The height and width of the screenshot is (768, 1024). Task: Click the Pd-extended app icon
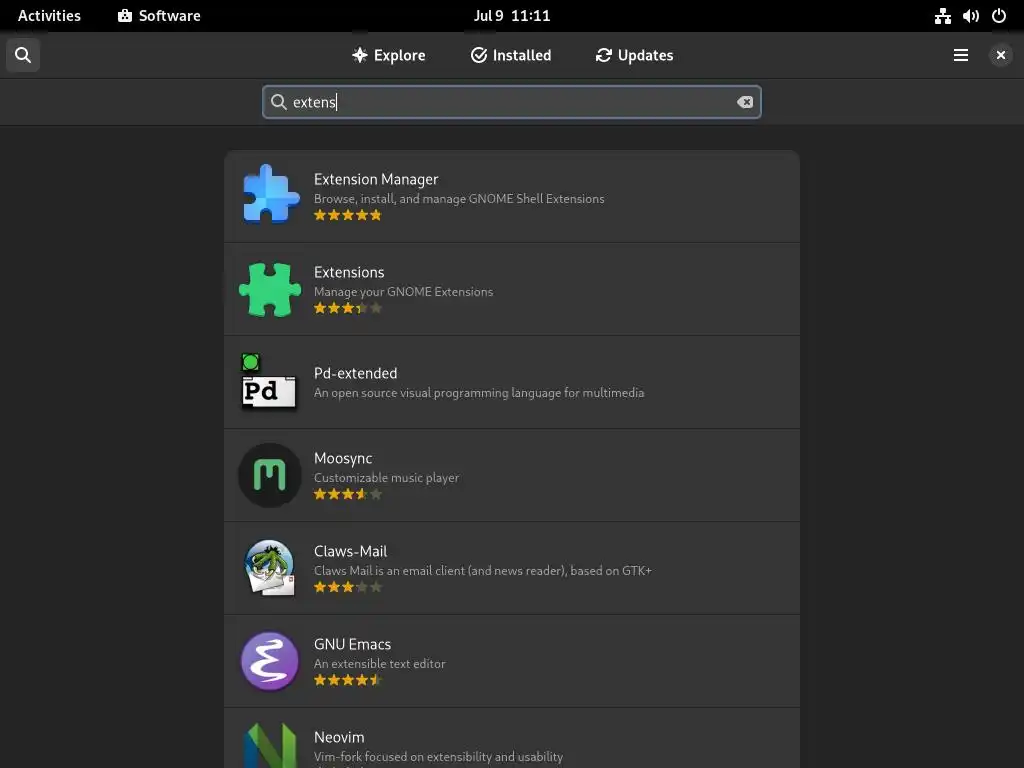pos(269,382)
